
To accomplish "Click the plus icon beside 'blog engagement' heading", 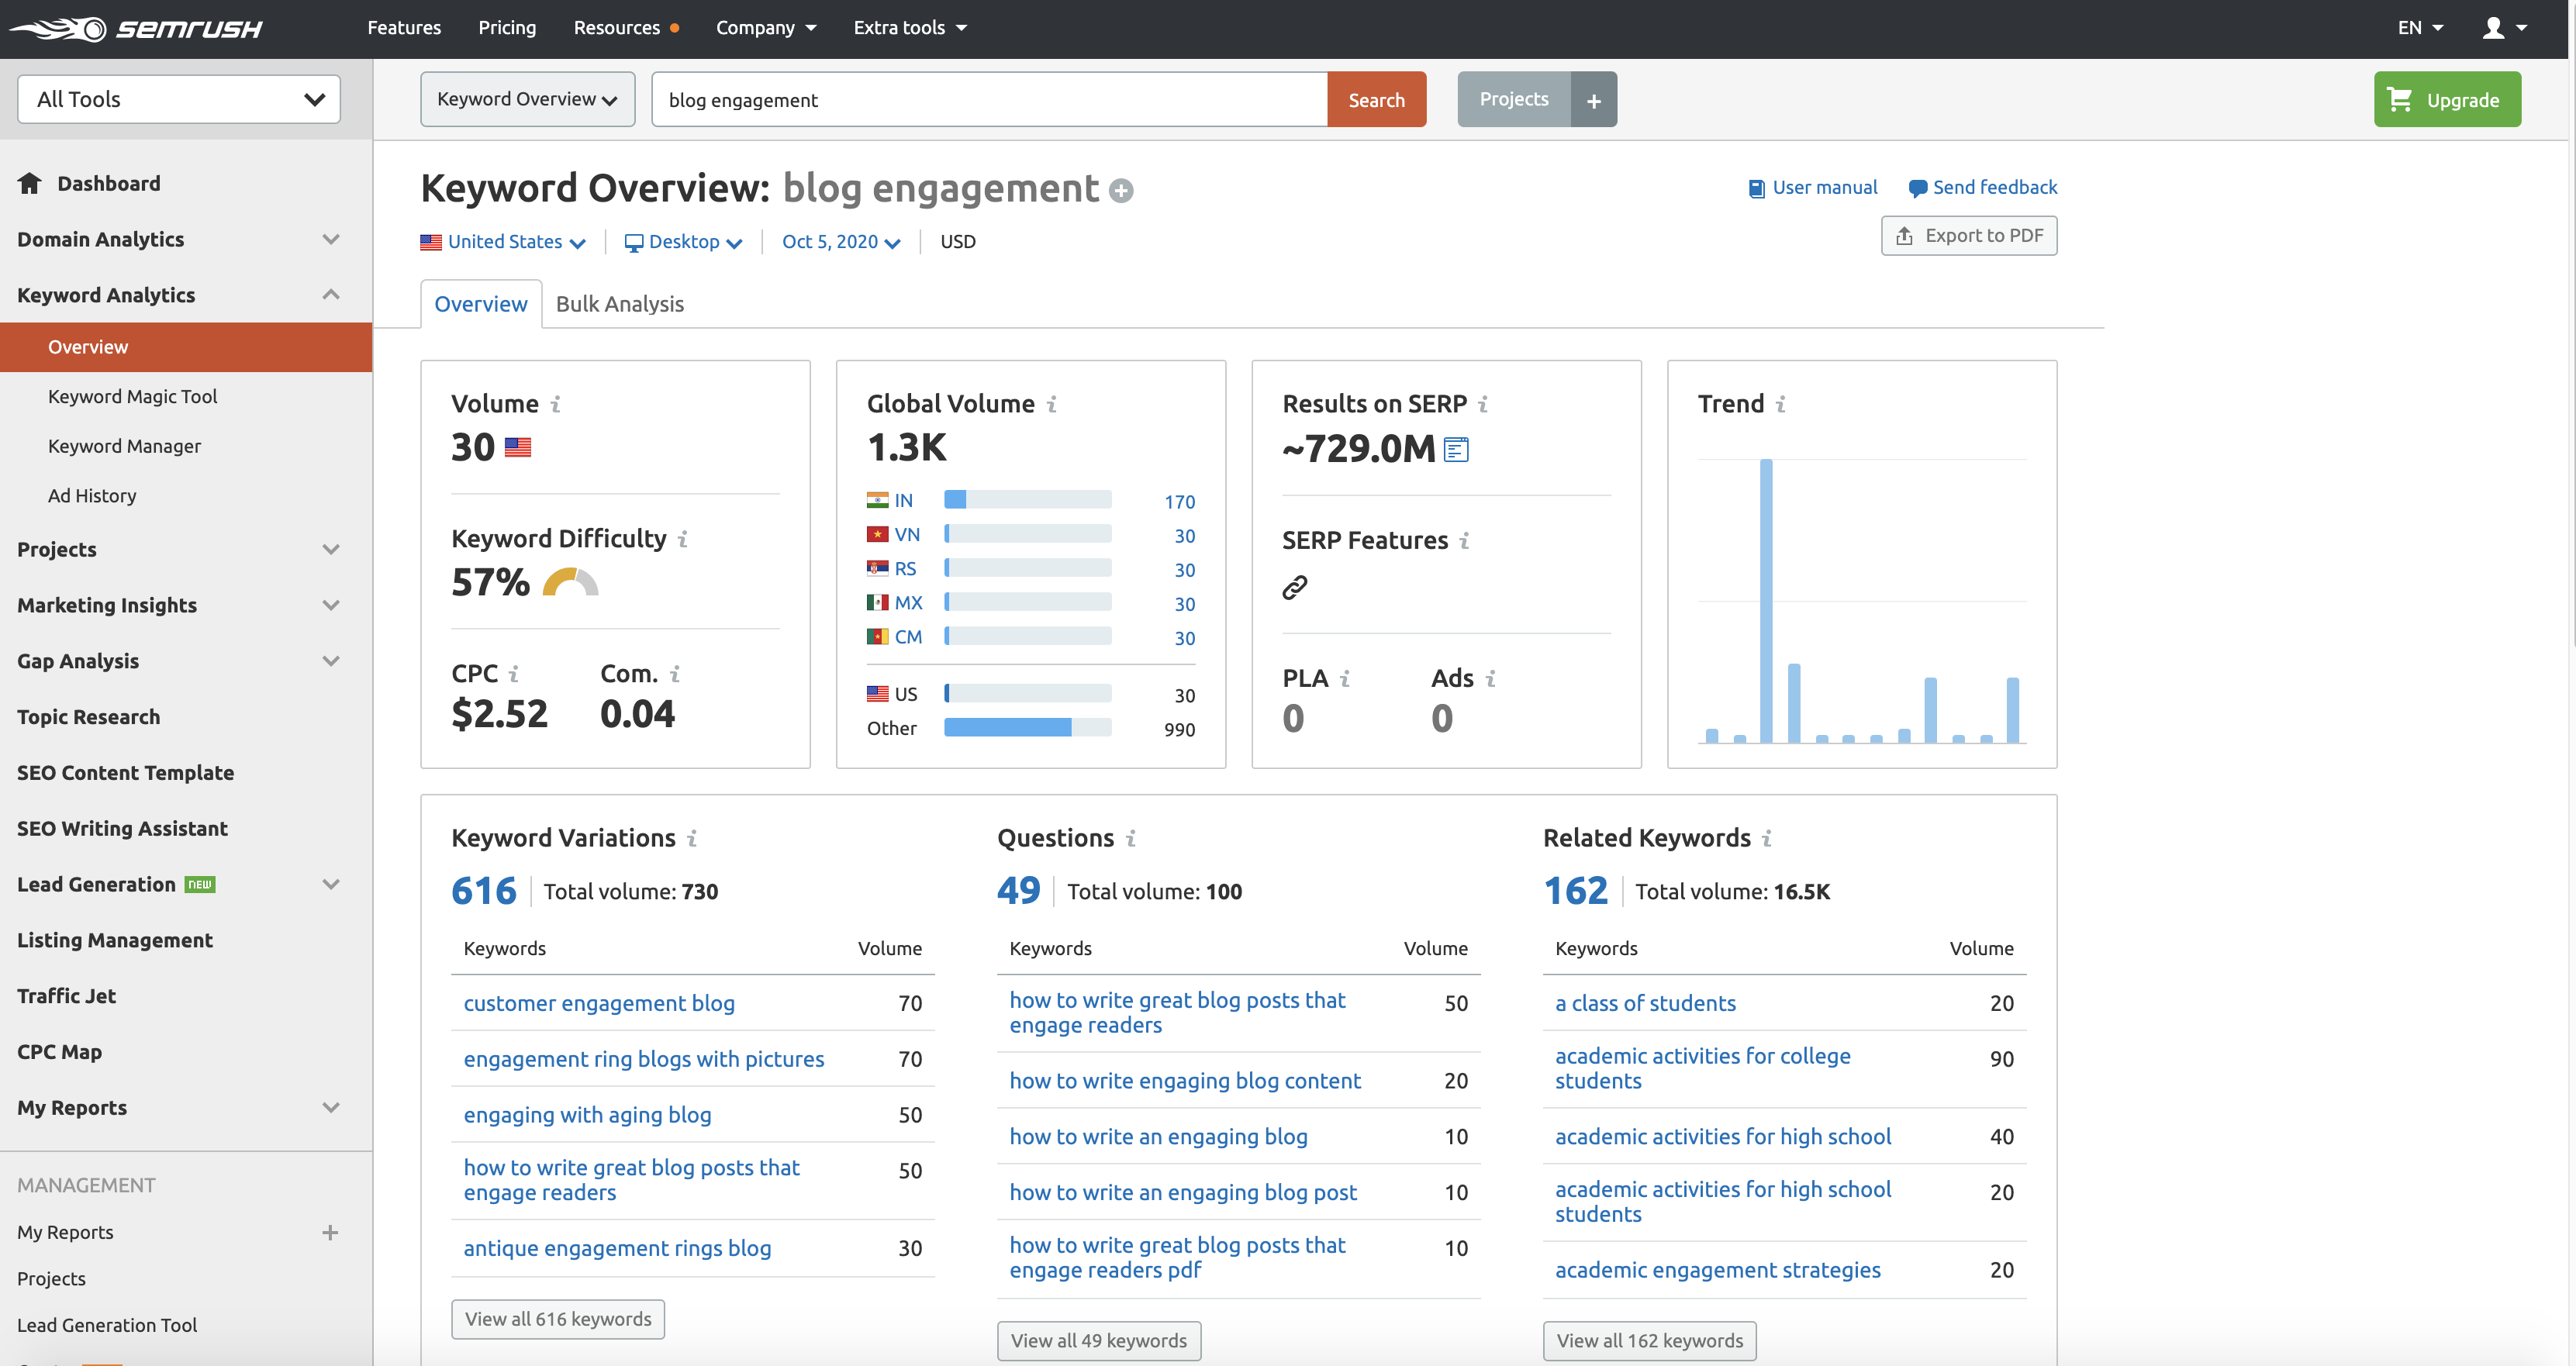I will 1122,190.
